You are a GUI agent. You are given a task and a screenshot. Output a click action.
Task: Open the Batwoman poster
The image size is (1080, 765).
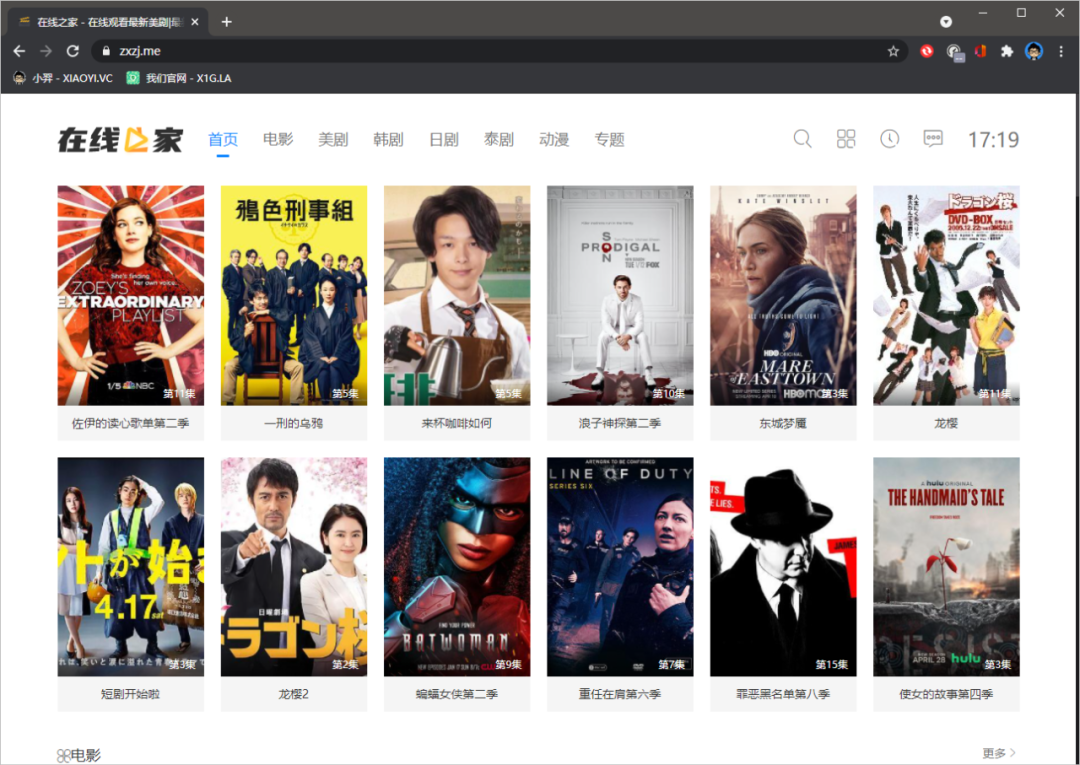click(457, 567)
